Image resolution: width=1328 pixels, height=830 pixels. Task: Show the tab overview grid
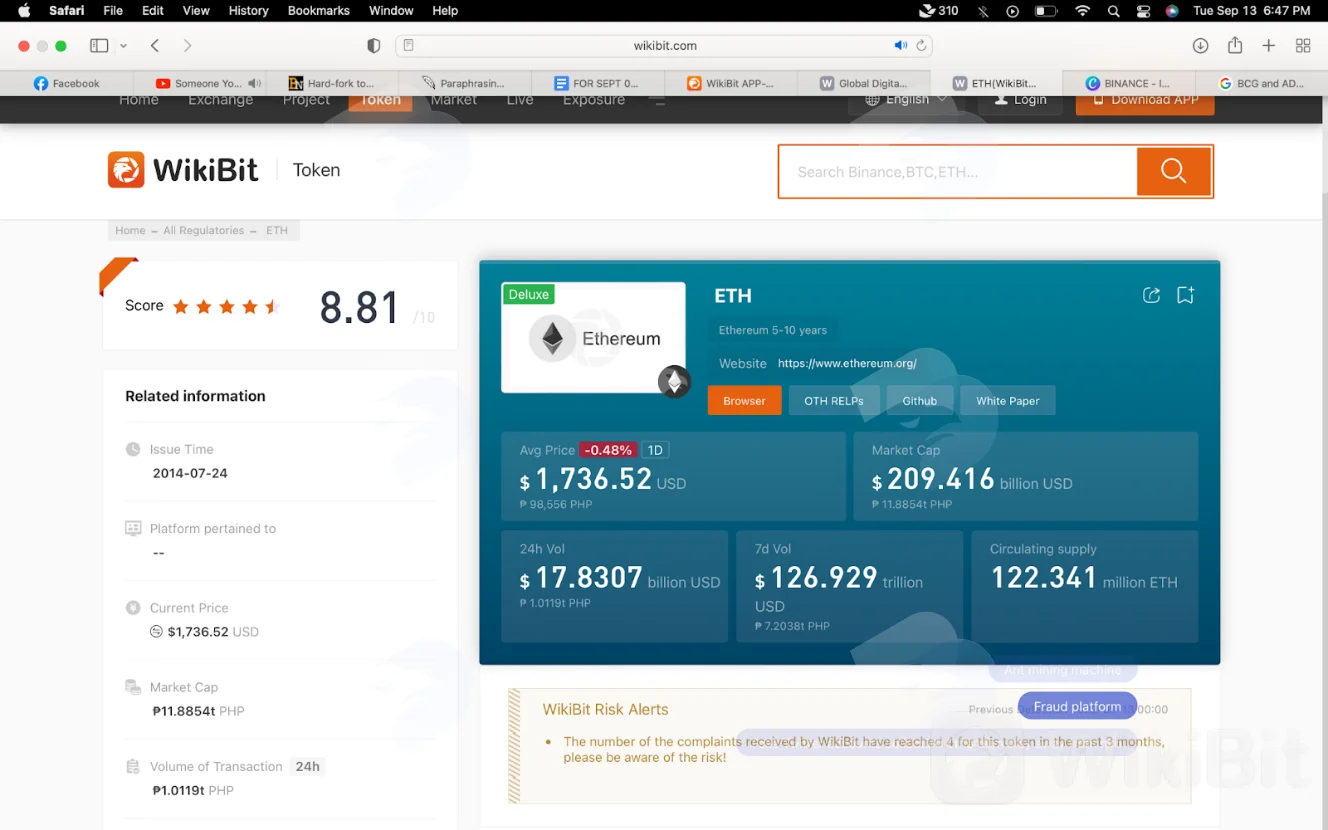1303,45
